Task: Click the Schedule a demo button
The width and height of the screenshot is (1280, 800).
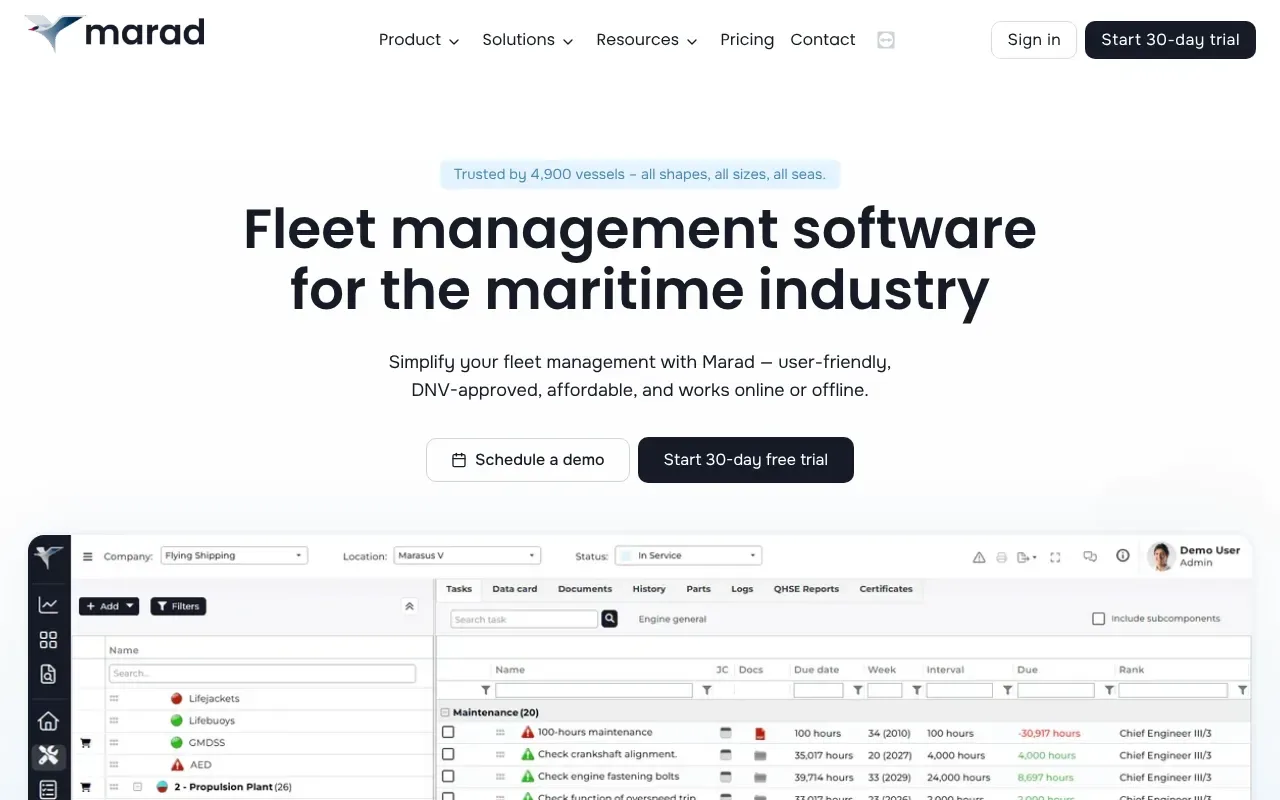Action: click(x=528, y=460)
